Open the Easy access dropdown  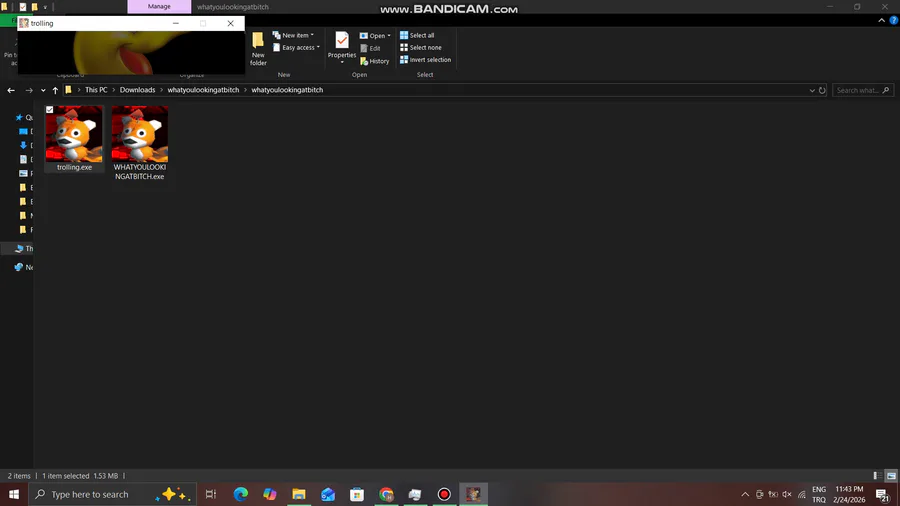point(296,48)
